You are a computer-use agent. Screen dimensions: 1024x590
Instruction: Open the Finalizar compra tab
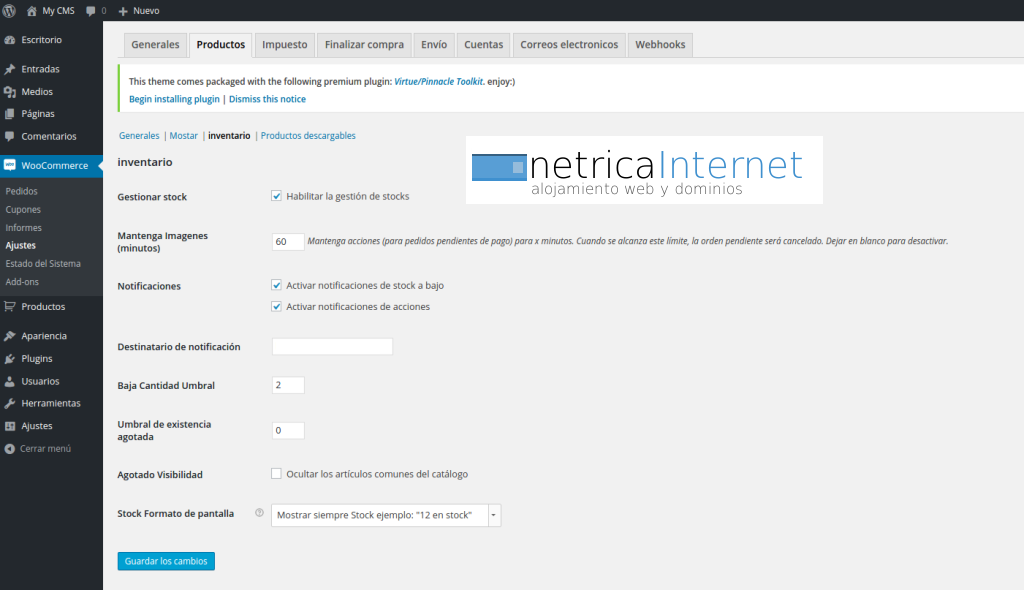(364, 44)
